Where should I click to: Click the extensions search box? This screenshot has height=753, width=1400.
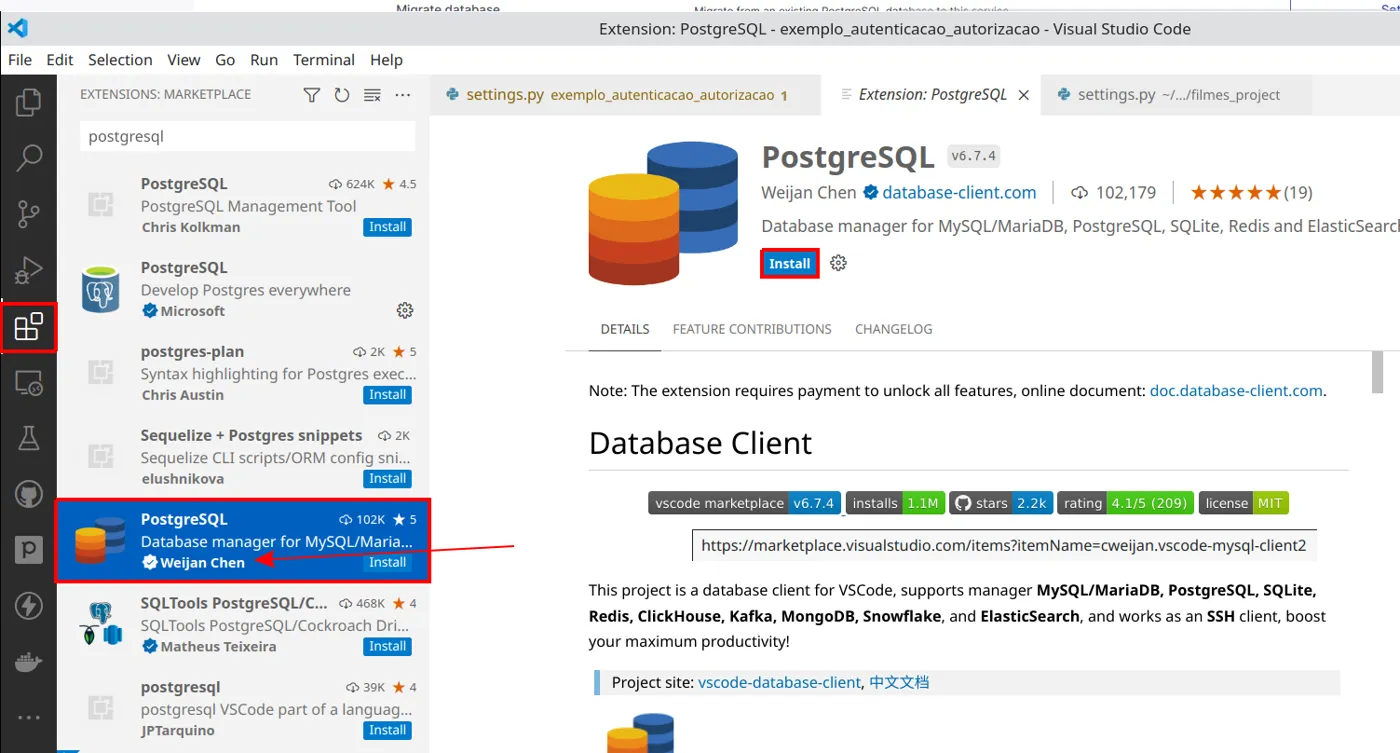point(247,137)
